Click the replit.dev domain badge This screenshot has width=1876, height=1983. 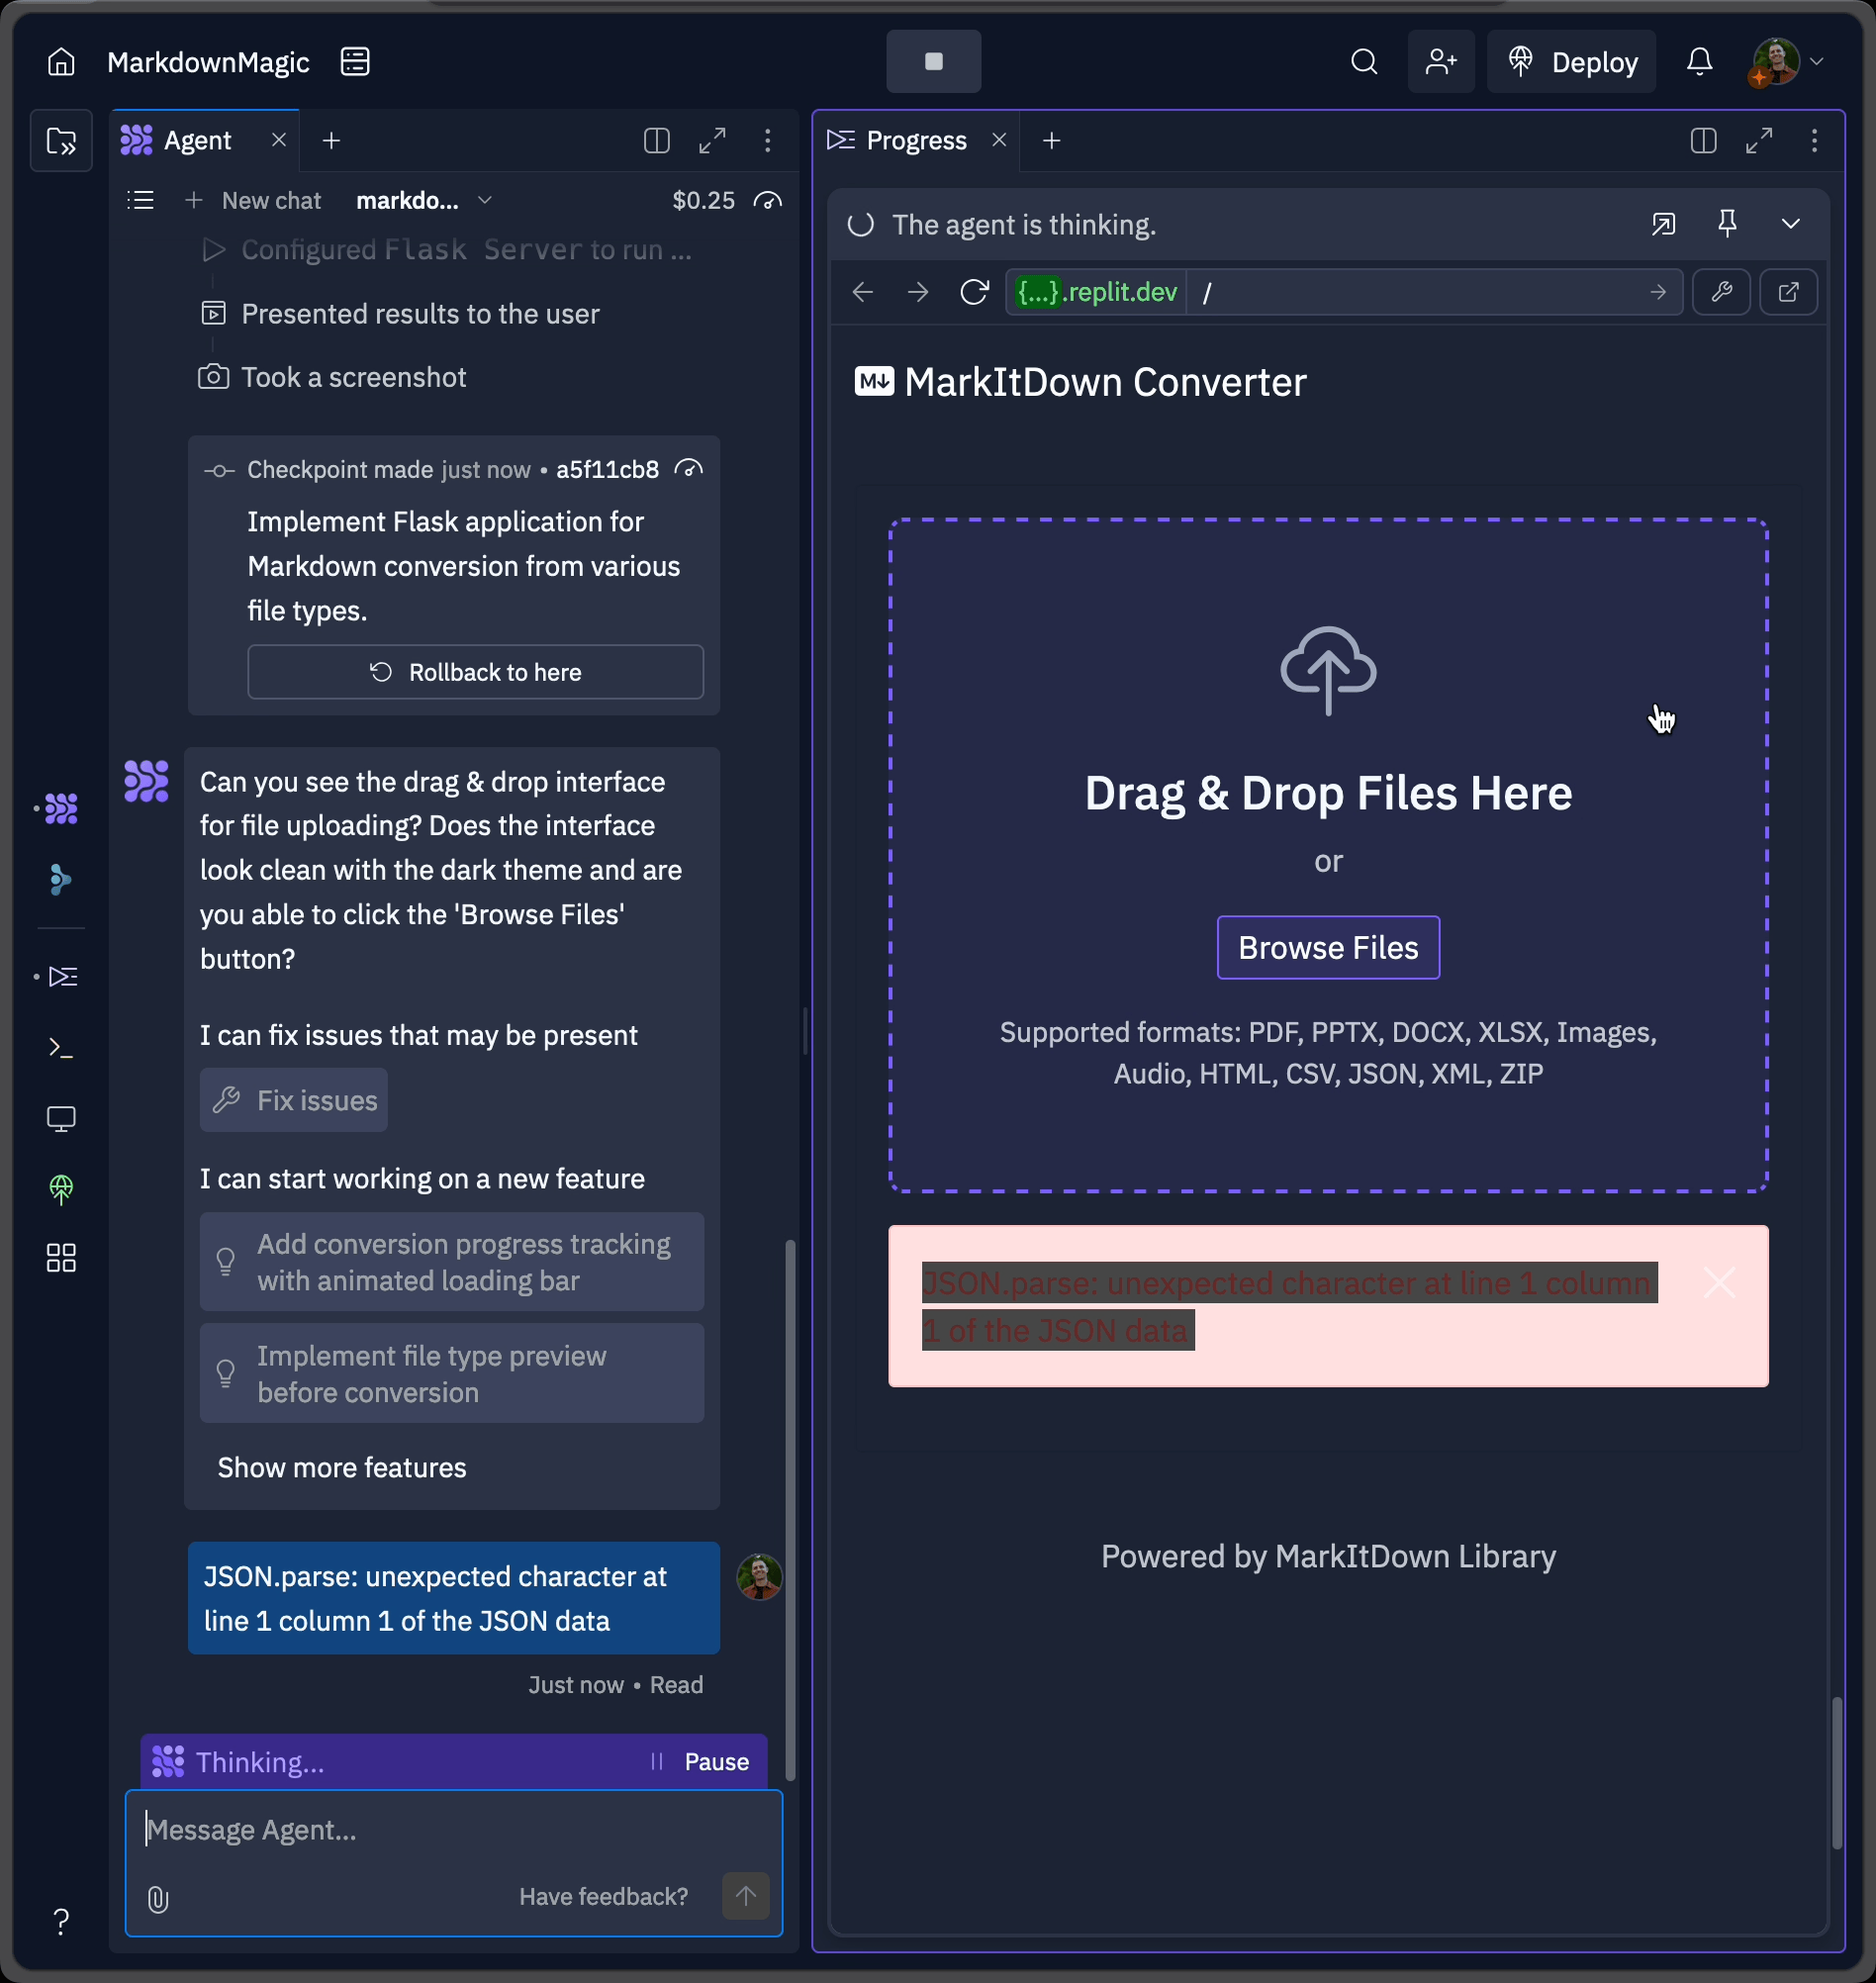point(1096,292)
